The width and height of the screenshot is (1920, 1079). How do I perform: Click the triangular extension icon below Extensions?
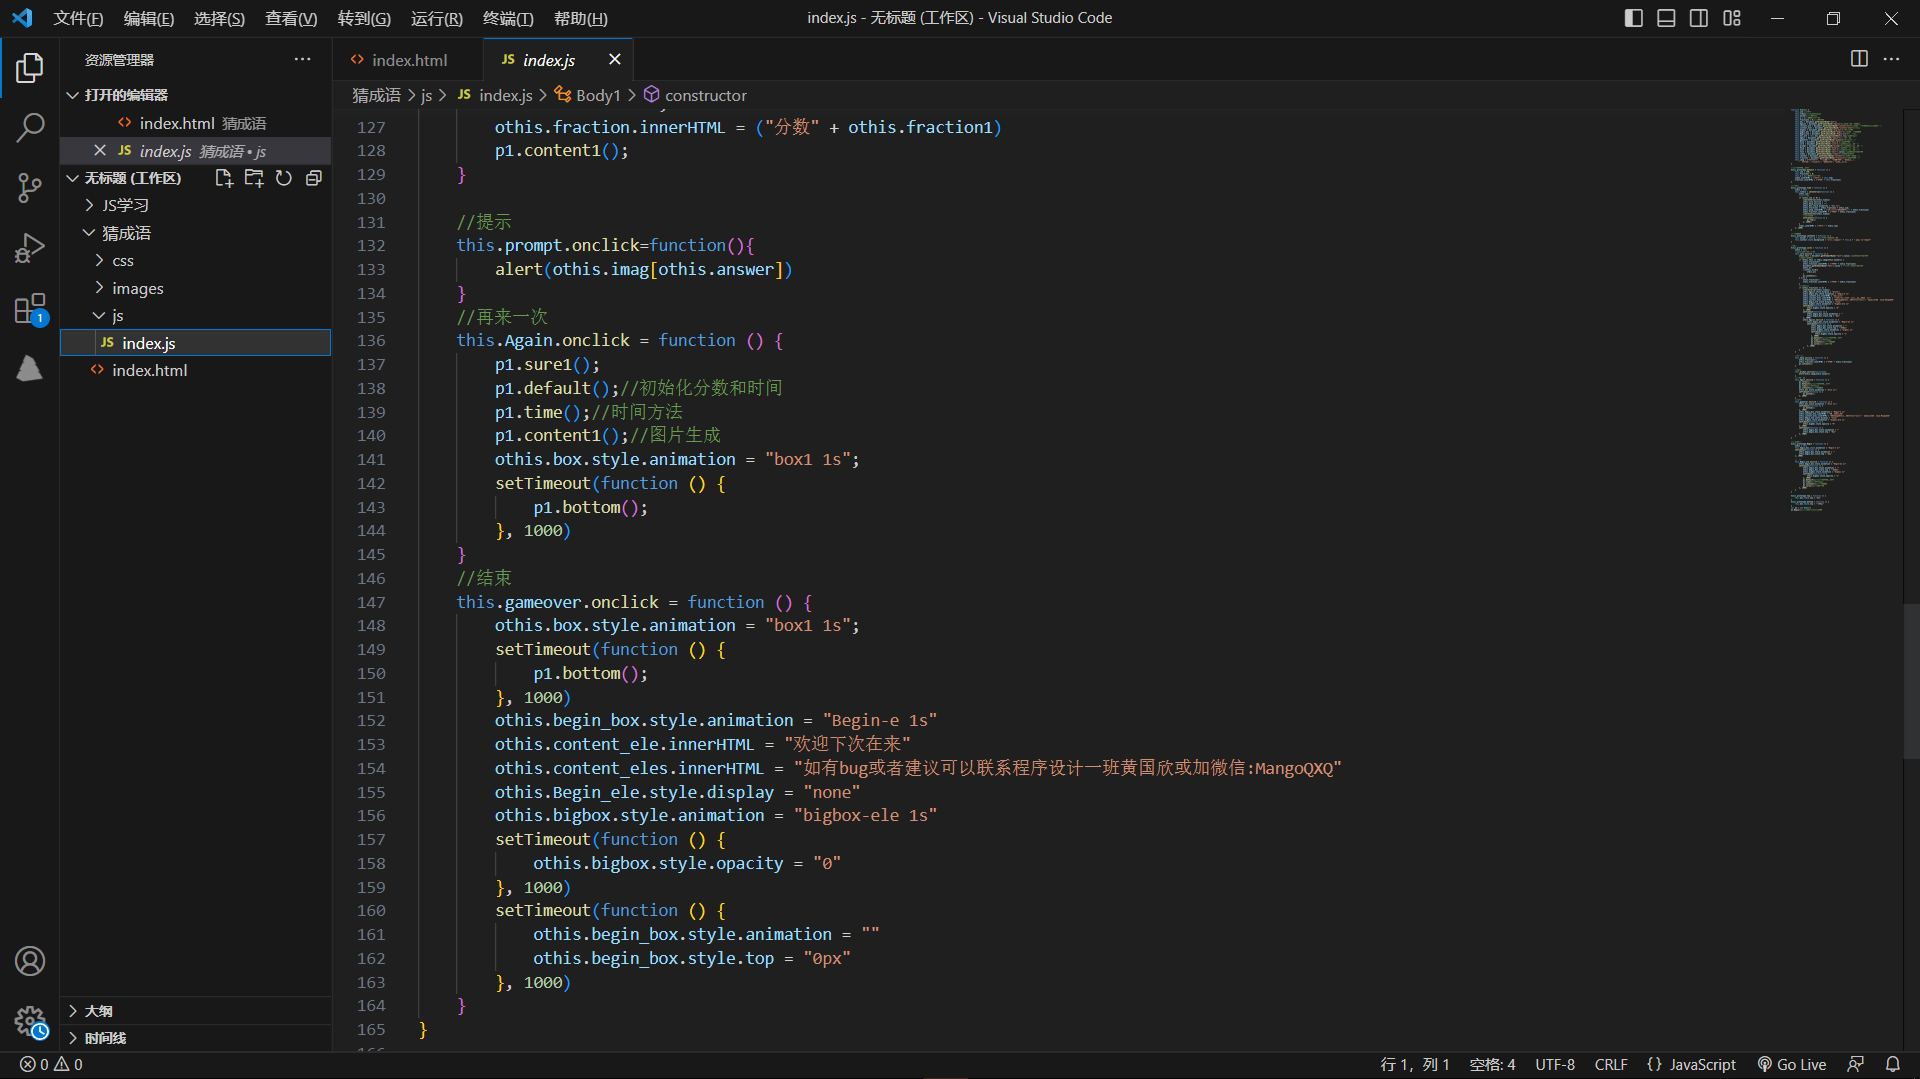30,368
